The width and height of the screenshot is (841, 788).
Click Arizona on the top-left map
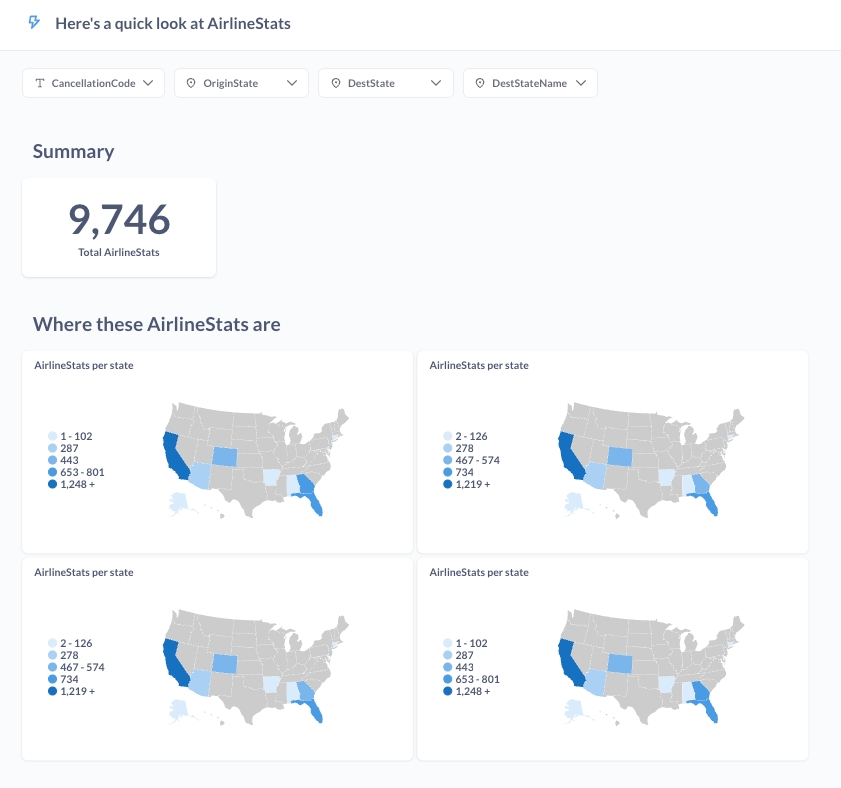(200, 475)
